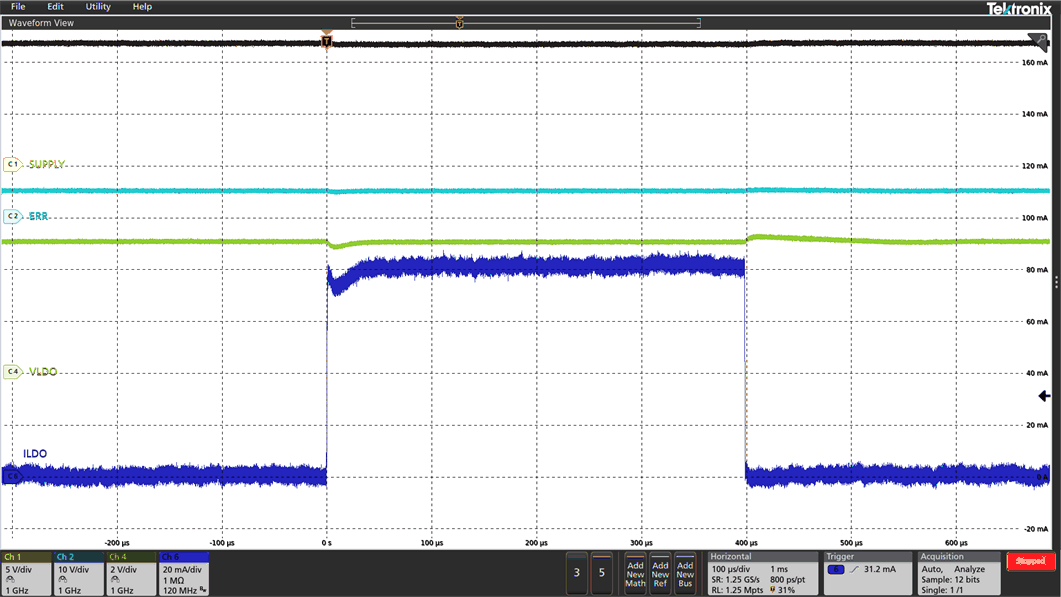Viewport: 1061px width, 597px height.
Task: Open the Ch 1 channel badge settings
Action: click(x=25, y=575)
